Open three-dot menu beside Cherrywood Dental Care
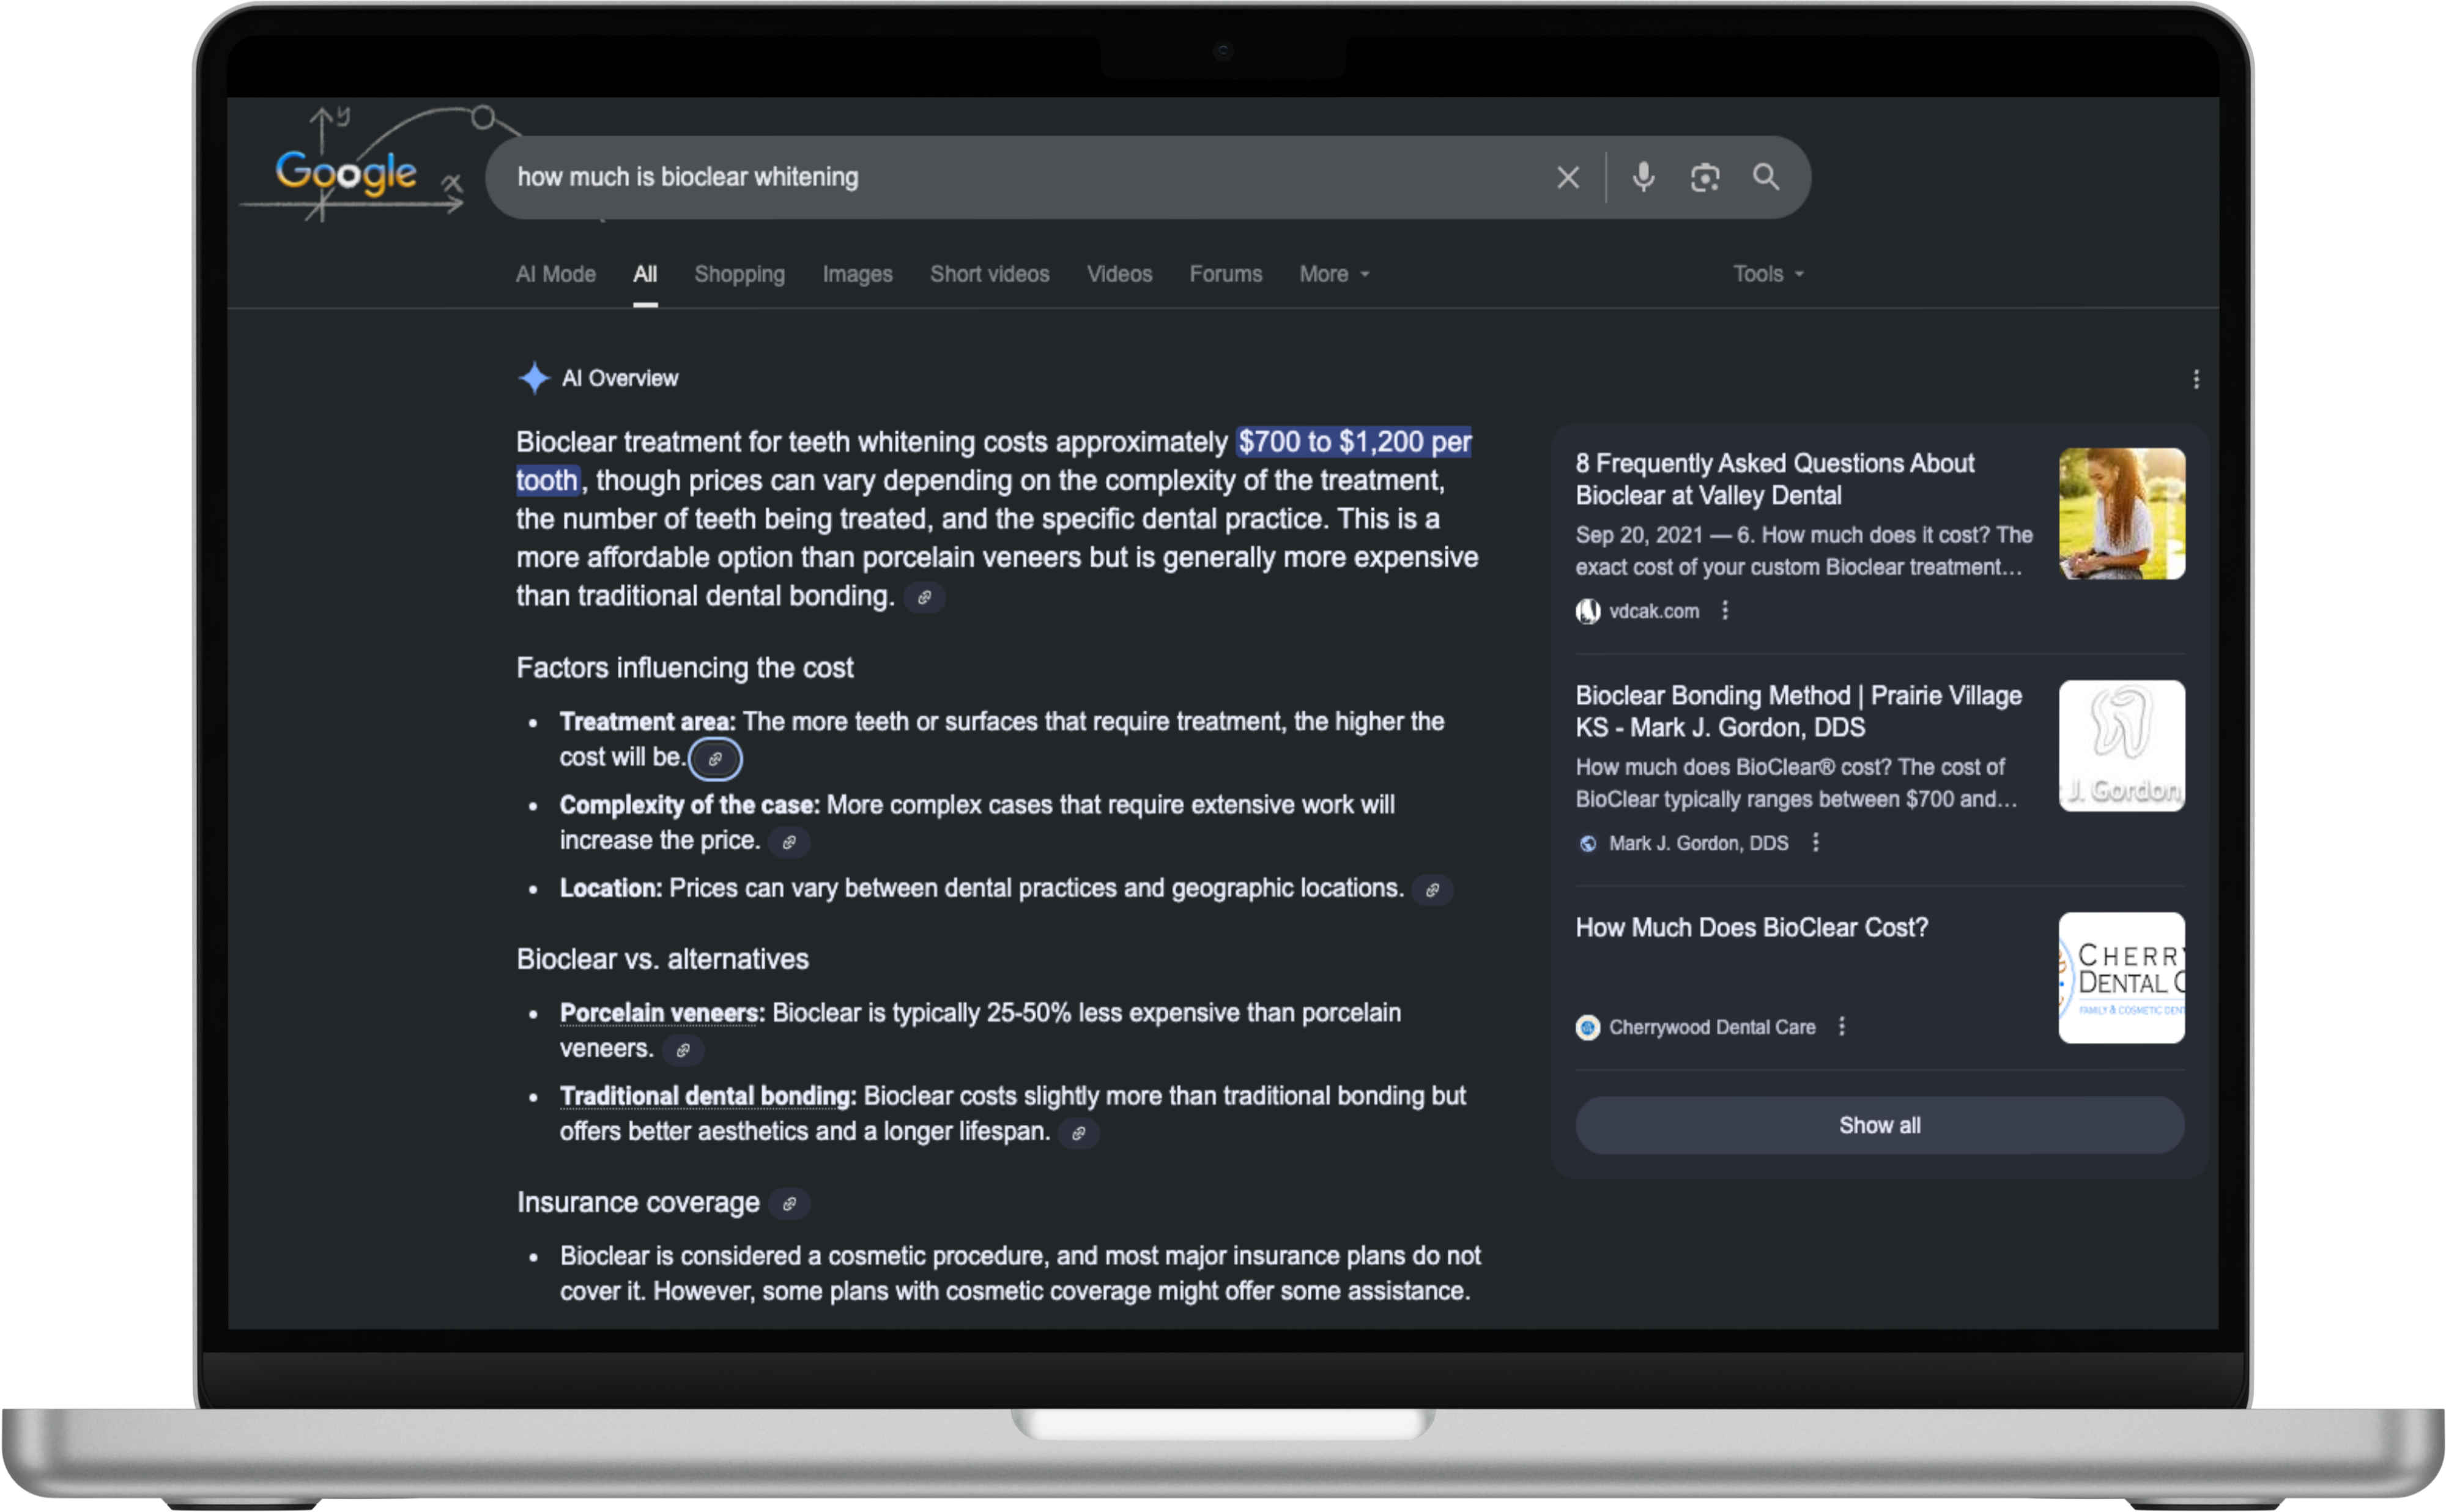2446x1512 pixels. (x=1841, y=1027)
